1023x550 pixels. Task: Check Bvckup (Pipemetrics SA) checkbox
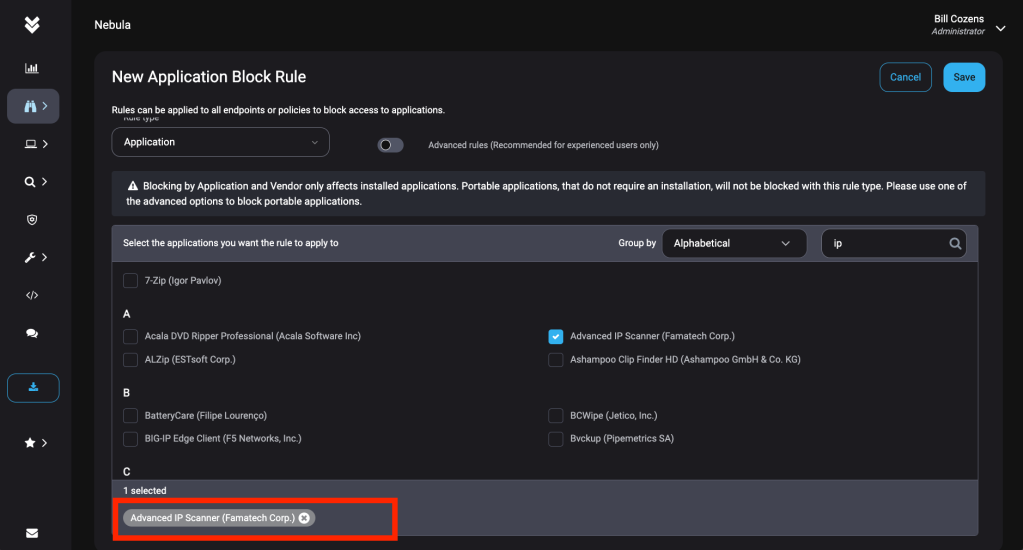click(555, 438)
